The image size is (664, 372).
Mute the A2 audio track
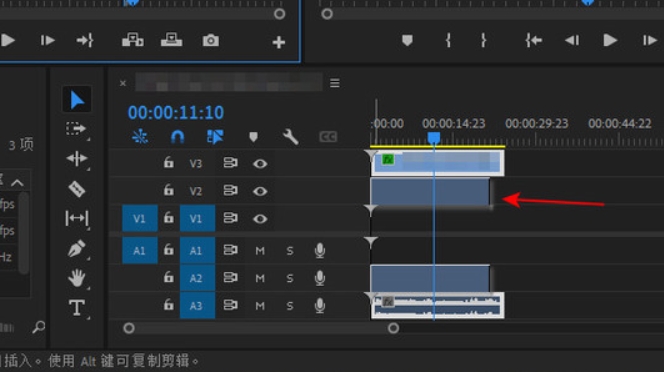click(260, 278)
